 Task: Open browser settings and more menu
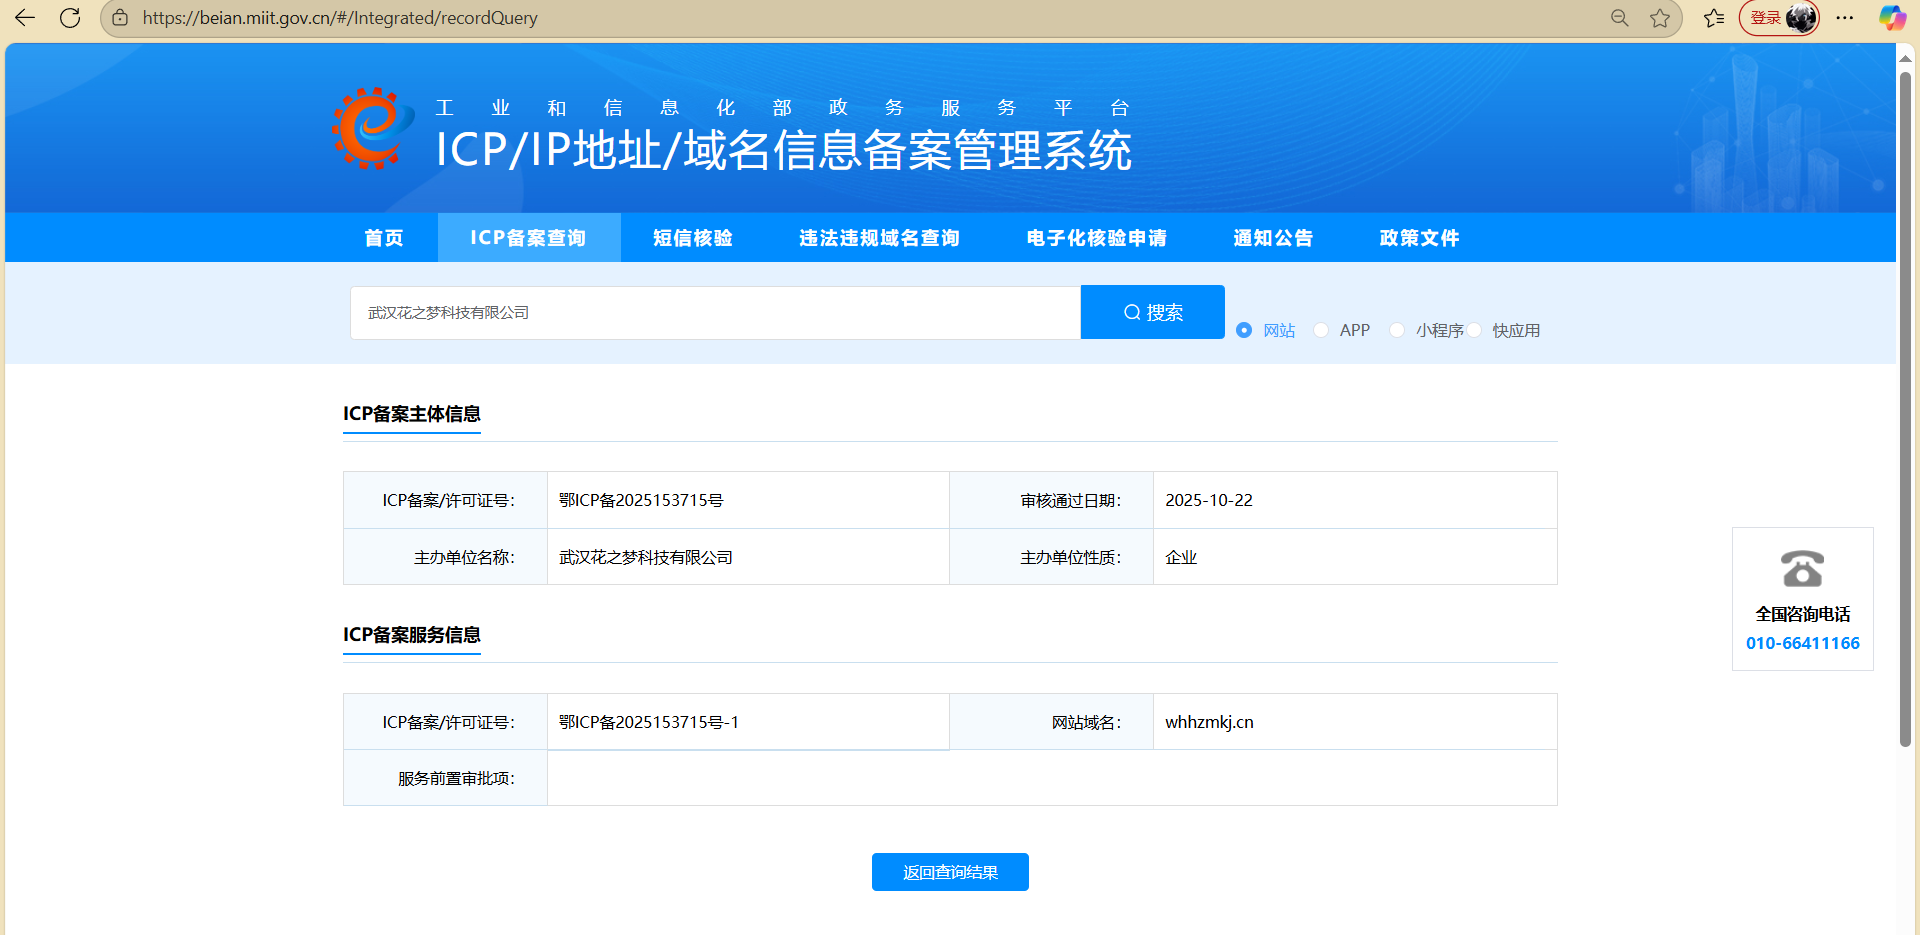point(1845,18)
